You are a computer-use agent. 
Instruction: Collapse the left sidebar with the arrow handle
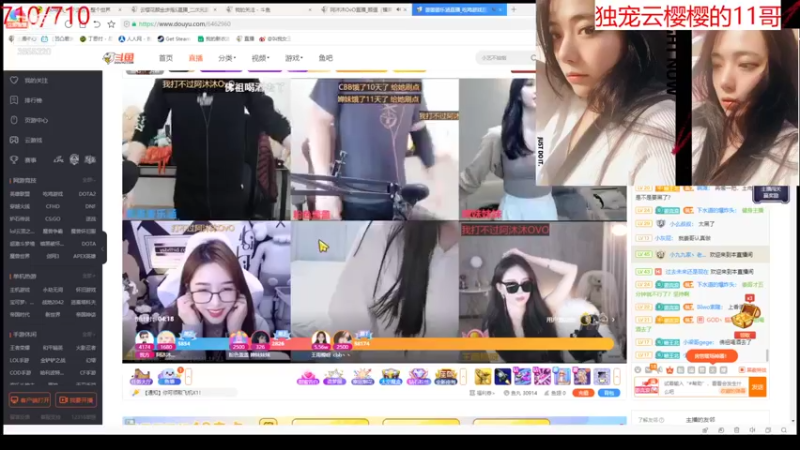[104, 248]
